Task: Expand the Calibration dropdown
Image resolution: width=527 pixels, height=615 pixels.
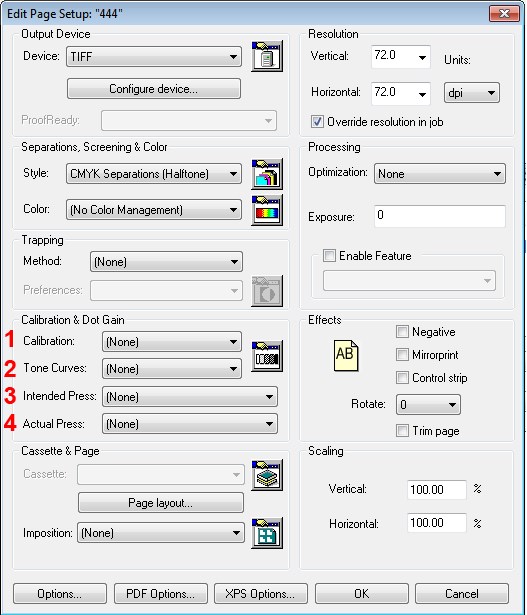Action: coord(172,342)
